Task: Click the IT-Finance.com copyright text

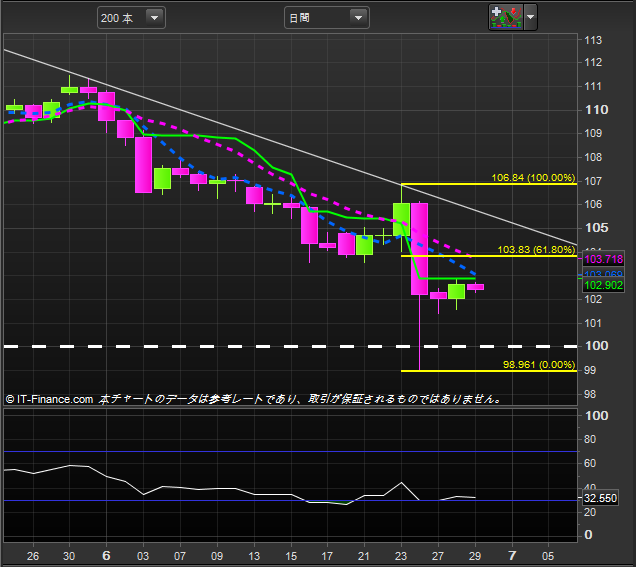Action: click(x=49, y=399)
